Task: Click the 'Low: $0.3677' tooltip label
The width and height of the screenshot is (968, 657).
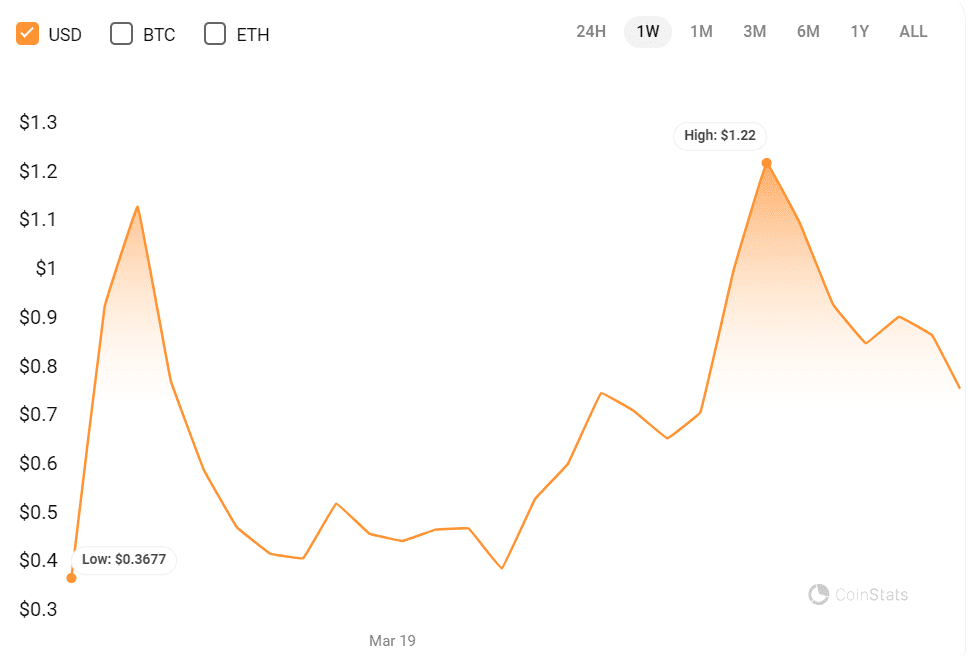Action: pyautogui.click(x=122, y=561)
